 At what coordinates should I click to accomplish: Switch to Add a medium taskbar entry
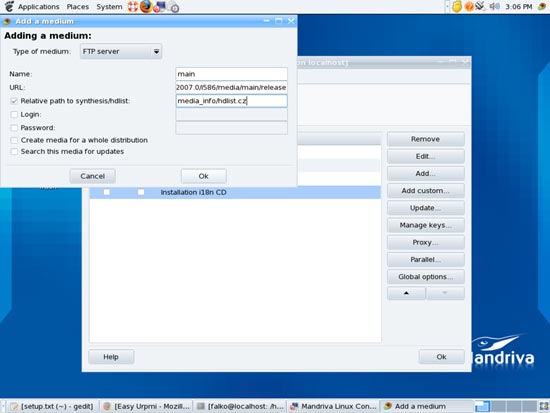click(x=427, y=406)
